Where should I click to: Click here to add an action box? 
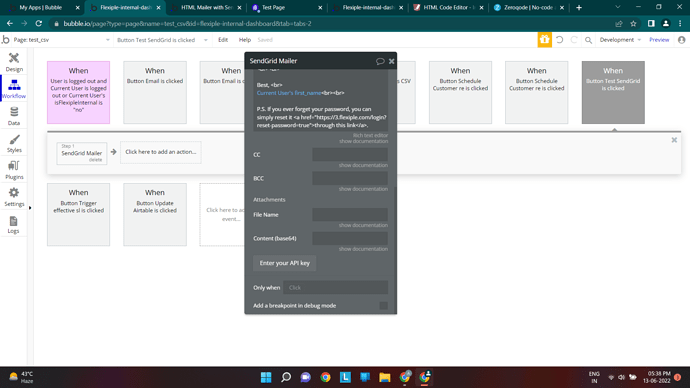pos(161,152)
